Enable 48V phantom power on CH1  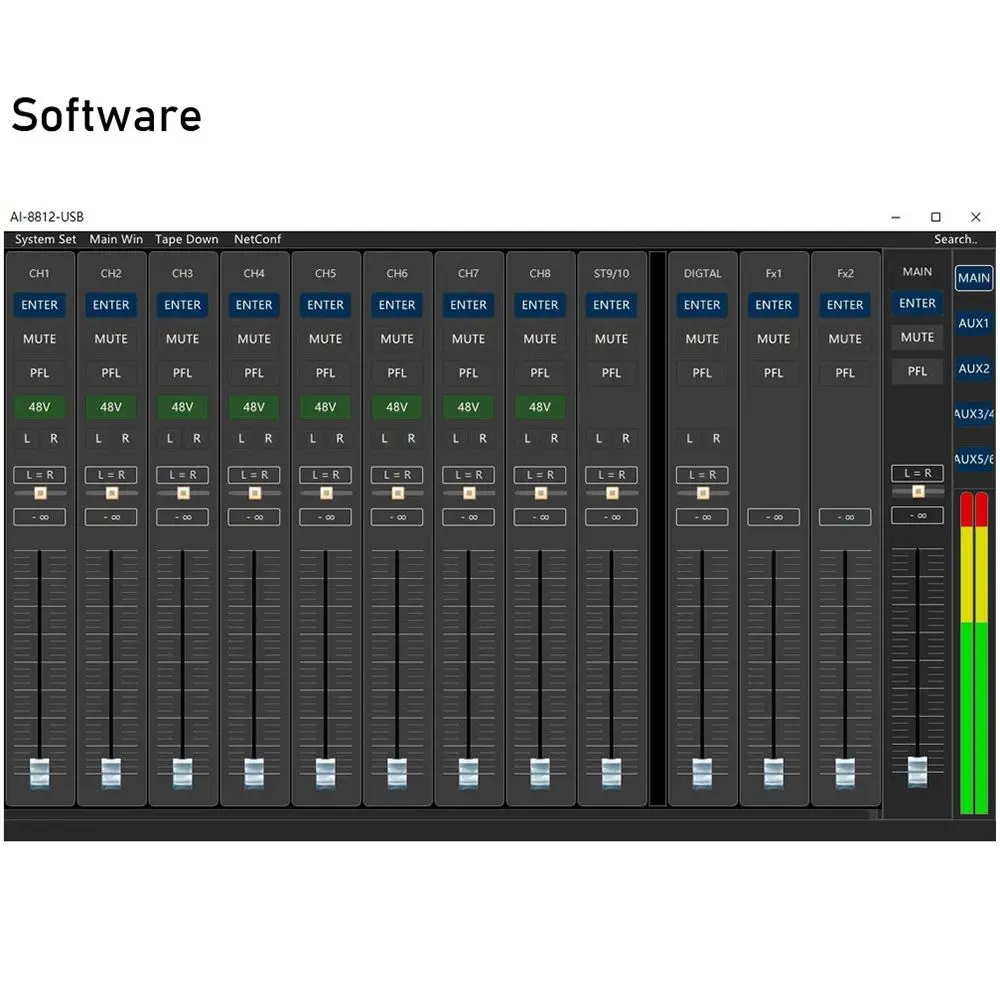coord(40,407)
